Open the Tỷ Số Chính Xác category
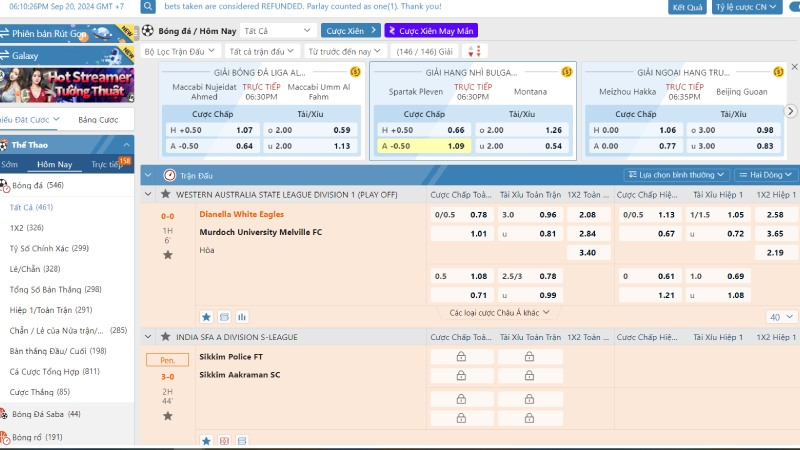Screen dimensions: 800x450 (49, 248)
